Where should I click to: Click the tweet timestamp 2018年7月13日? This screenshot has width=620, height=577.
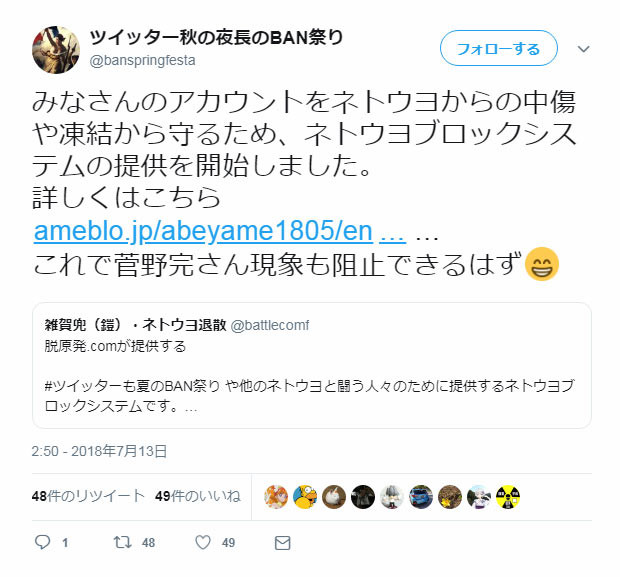point(99,451)
